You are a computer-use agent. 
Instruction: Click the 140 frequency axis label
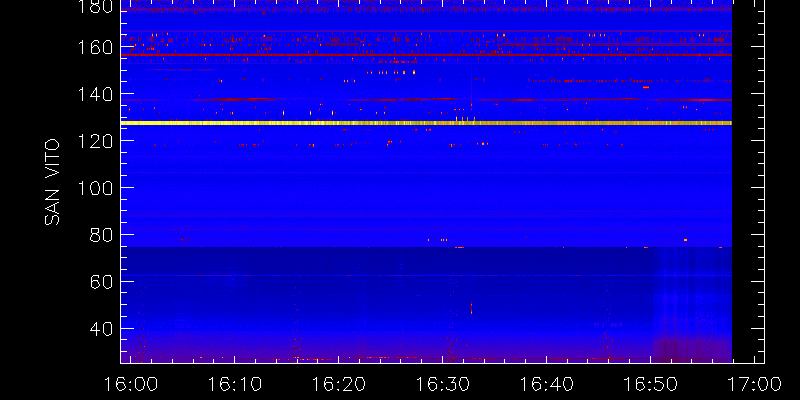(x=95, y=94)
